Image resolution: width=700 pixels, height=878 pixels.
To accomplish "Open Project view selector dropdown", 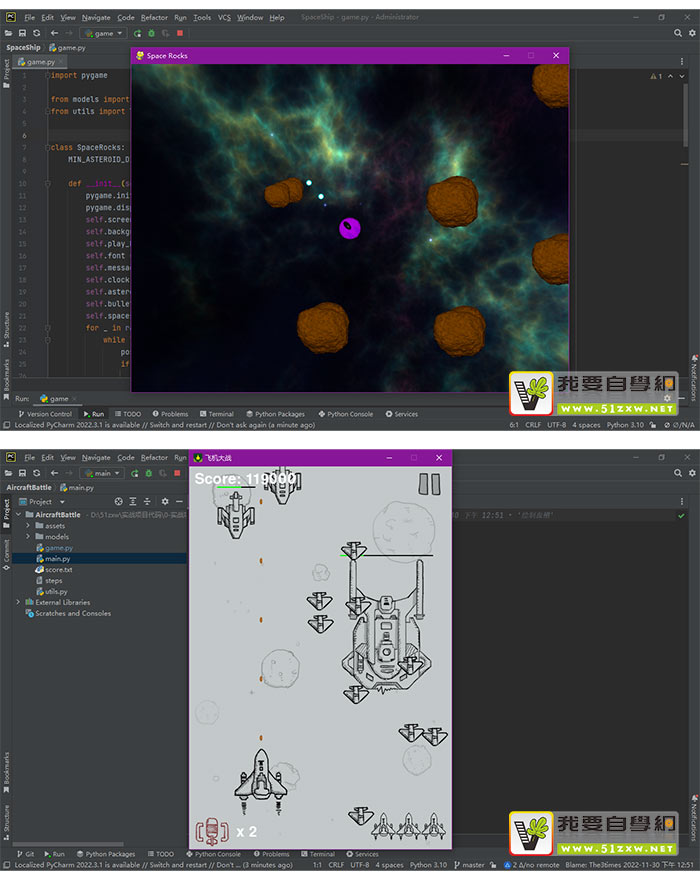I will pos(42,502).
